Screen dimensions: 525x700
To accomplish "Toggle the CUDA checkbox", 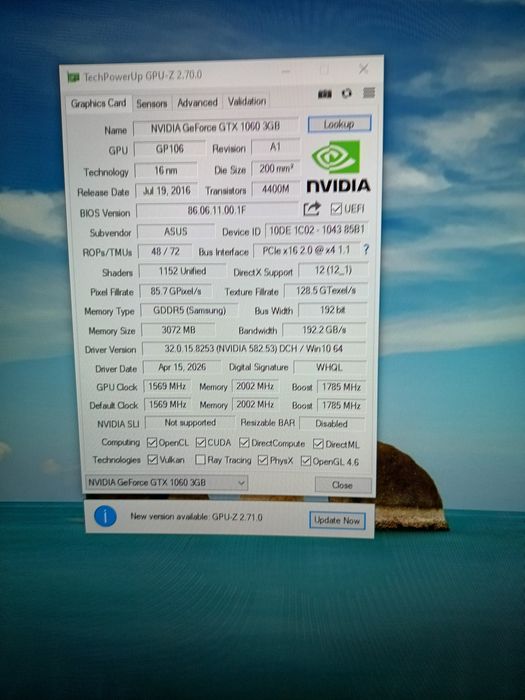I will [x=201, y=442].
